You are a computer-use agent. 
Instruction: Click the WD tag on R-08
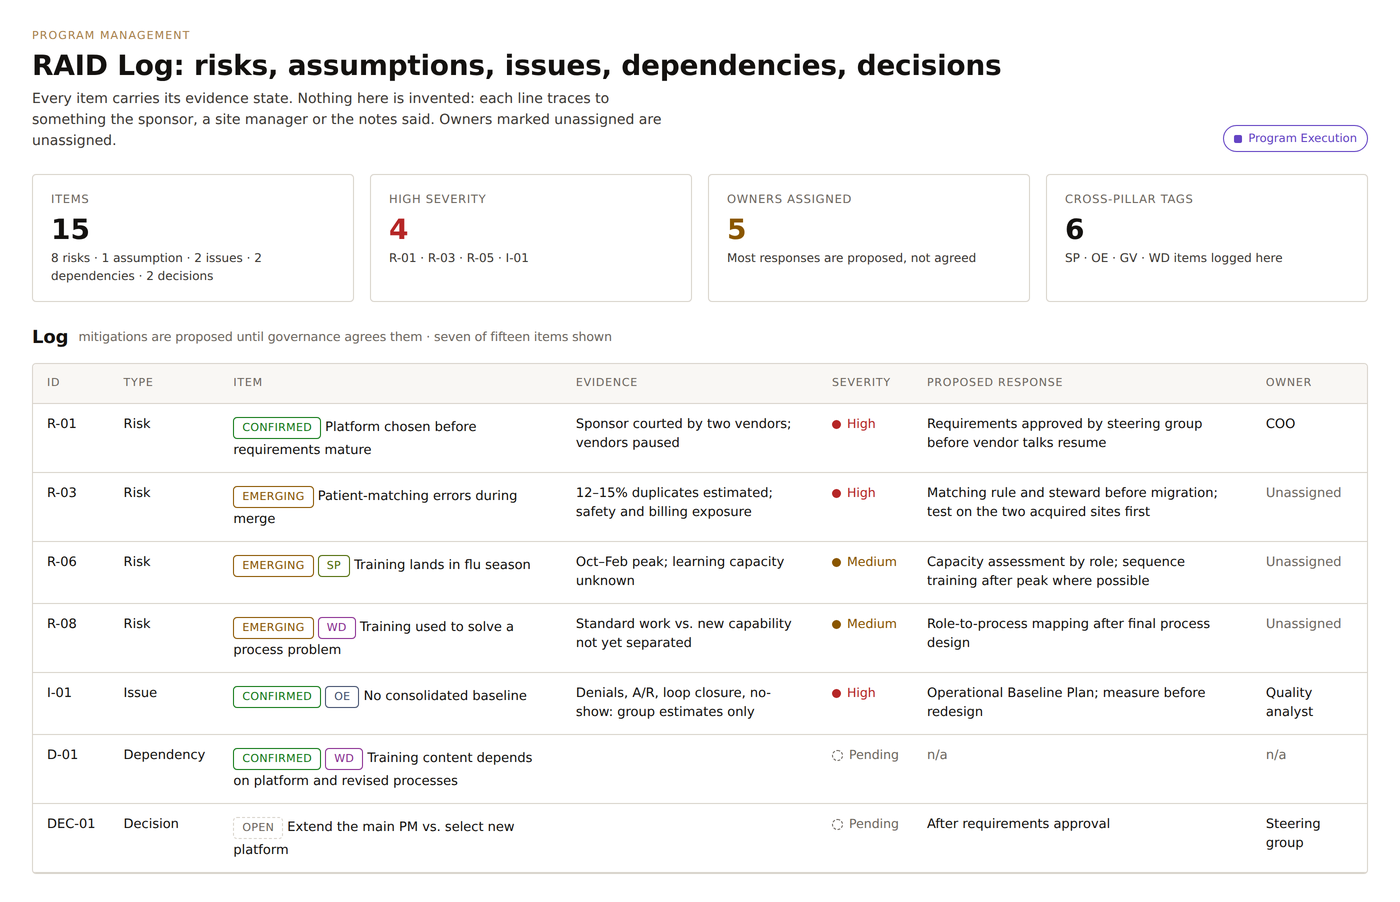[x=337, y=627]
